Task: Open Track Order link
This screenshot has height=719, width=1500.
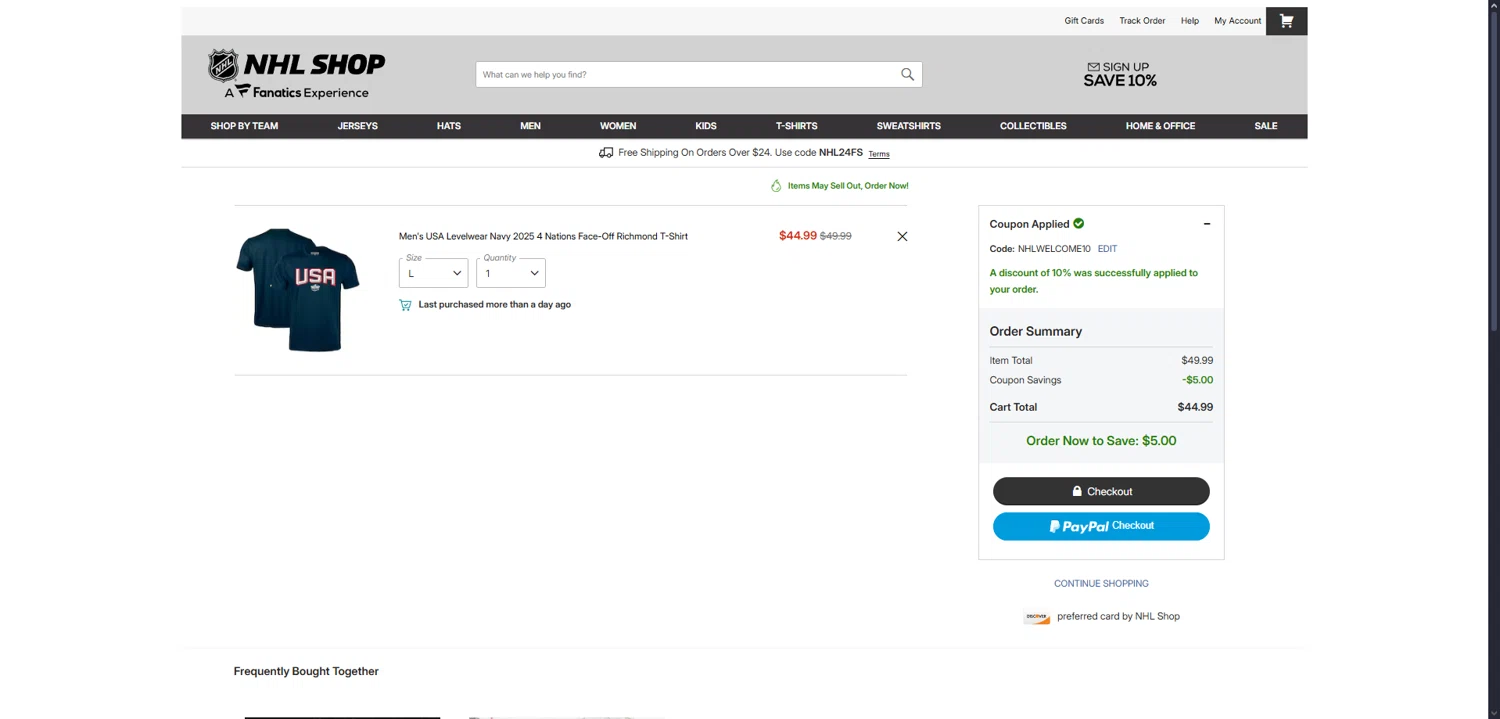Action: pos(1142,21)
